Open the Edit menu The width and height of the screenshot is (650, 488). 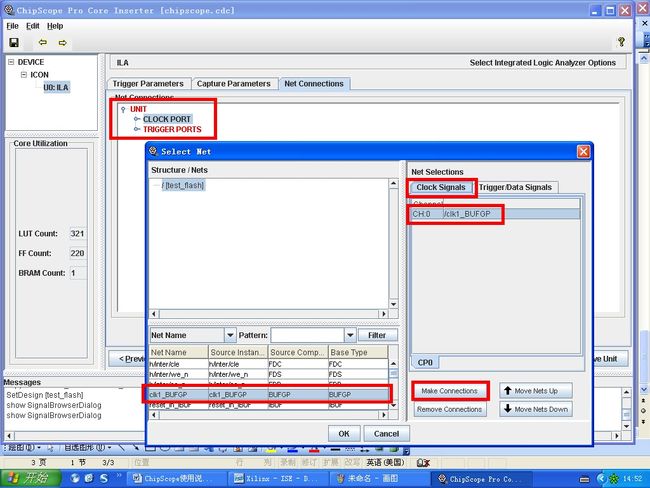(x=33, y=26)
